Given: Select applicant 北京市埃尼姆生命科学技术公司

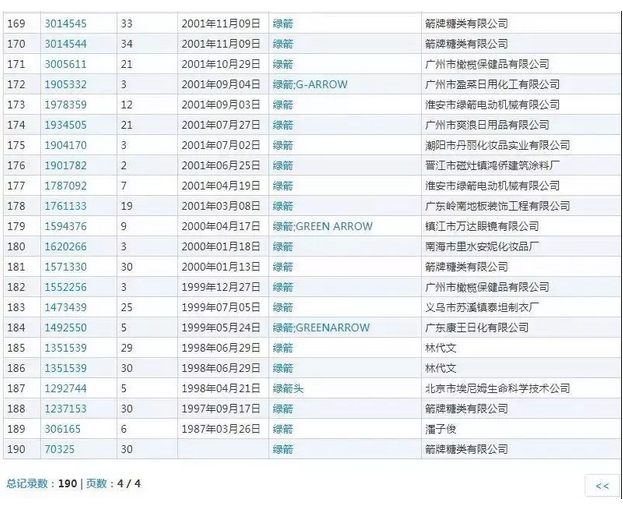Looking at the screenshot, I should click(497, 388).
